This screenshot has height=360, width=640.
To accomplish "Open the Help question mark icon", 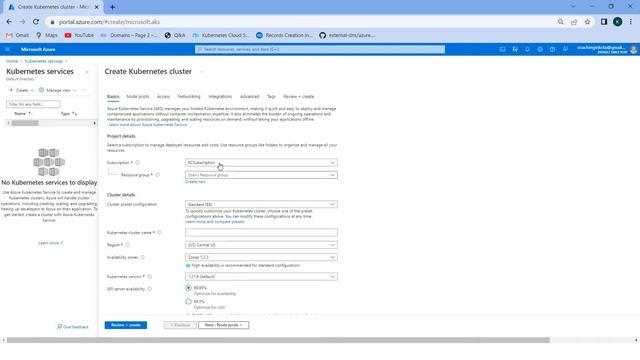I will (x=552, y=49).
